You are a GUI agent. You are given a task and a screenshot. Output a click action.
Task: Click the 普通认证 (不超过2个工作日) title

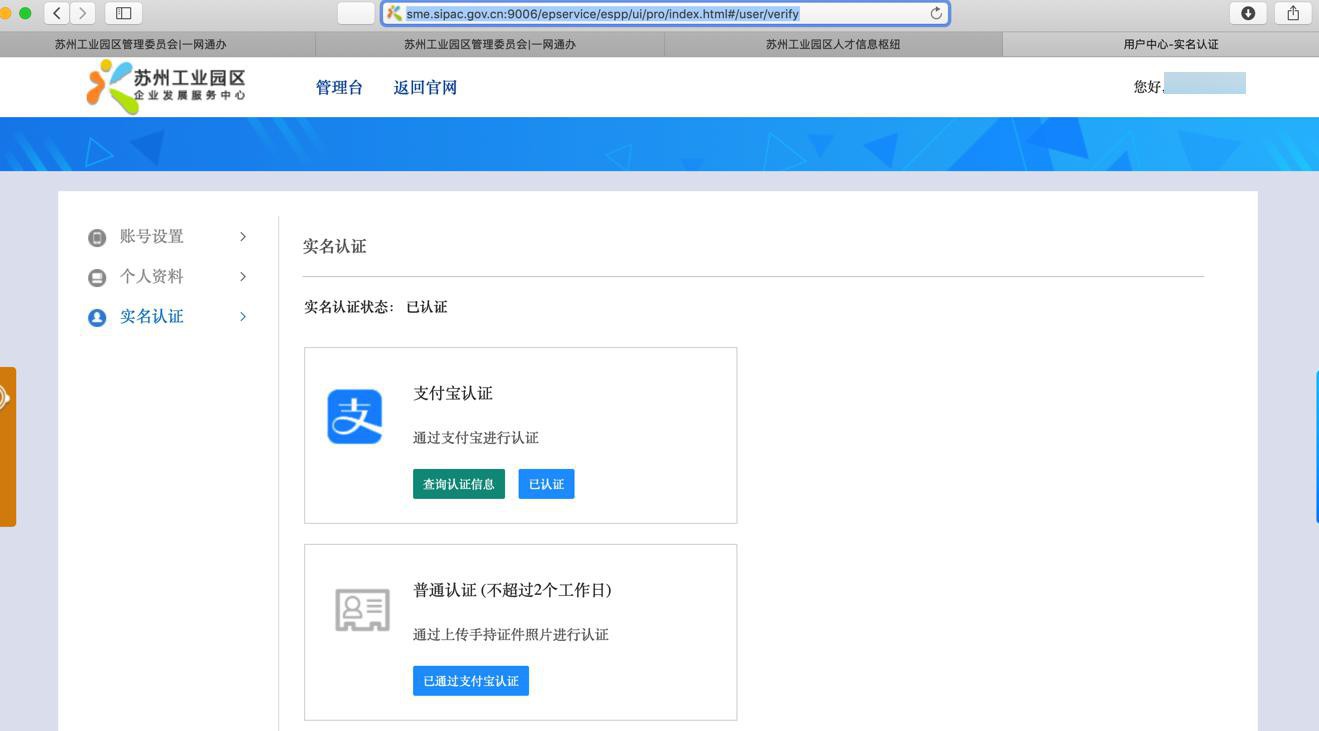(x=512, y=591)
